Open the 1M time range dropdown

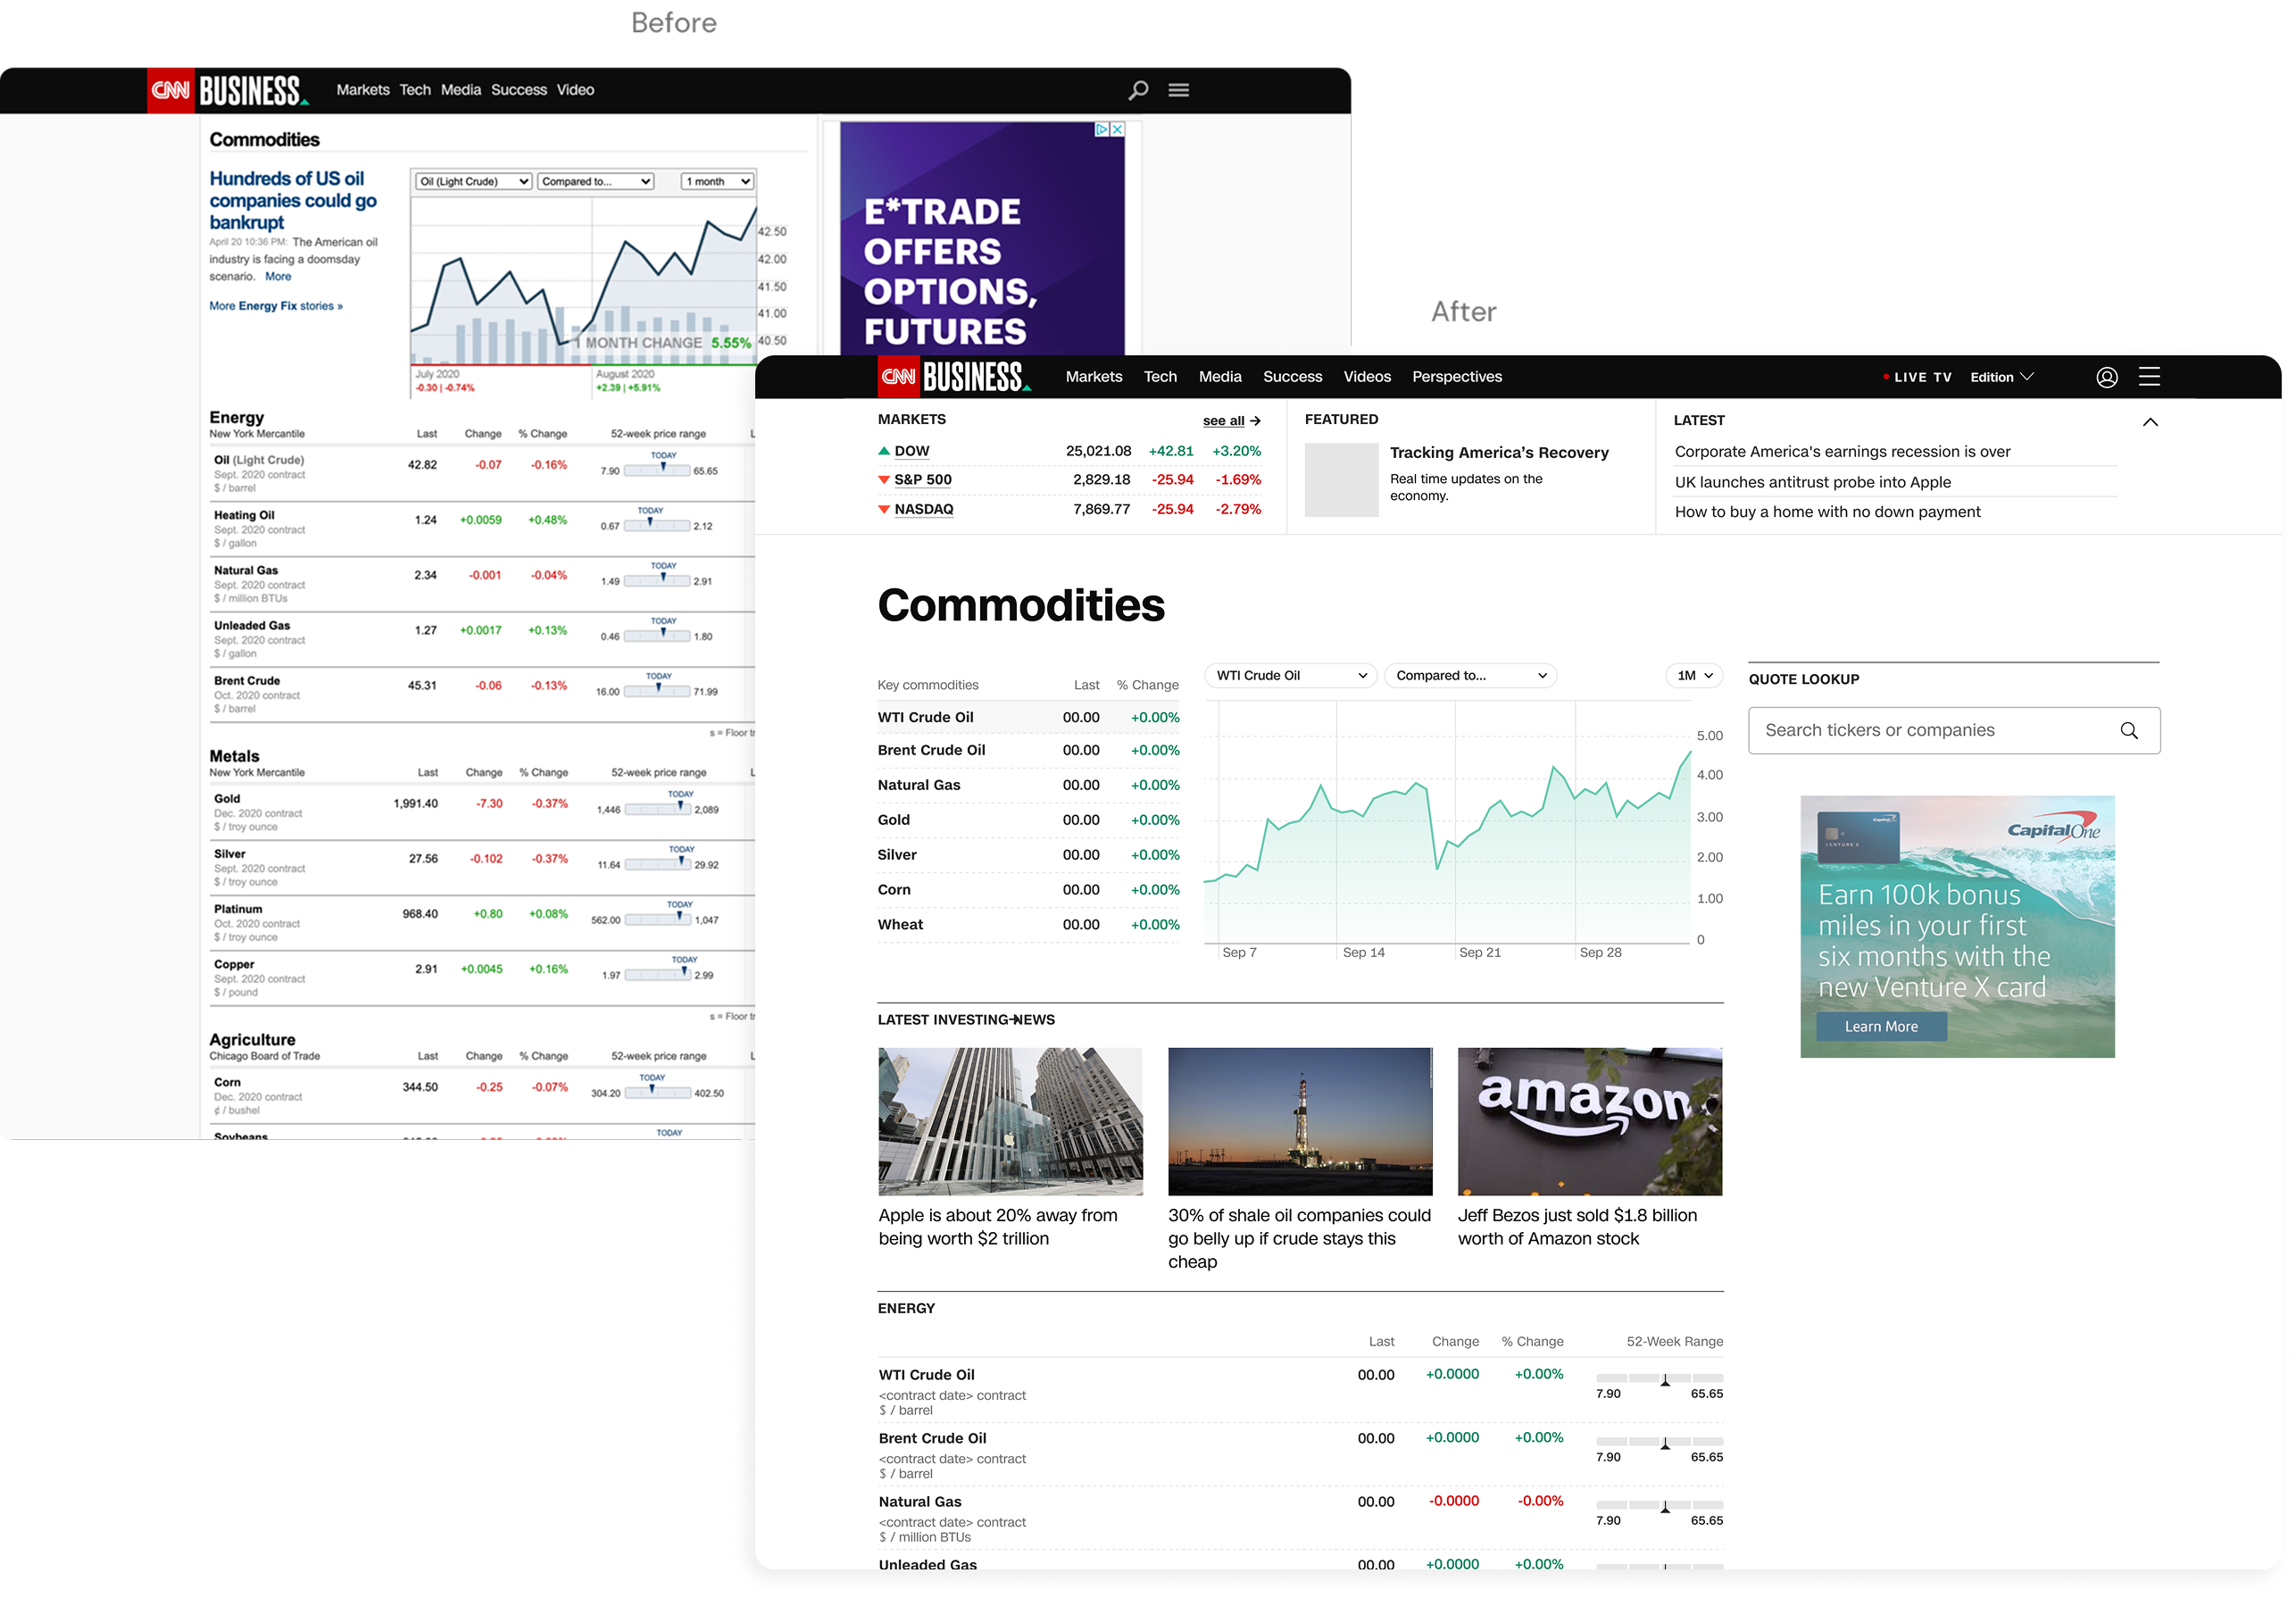point(1695,676)
